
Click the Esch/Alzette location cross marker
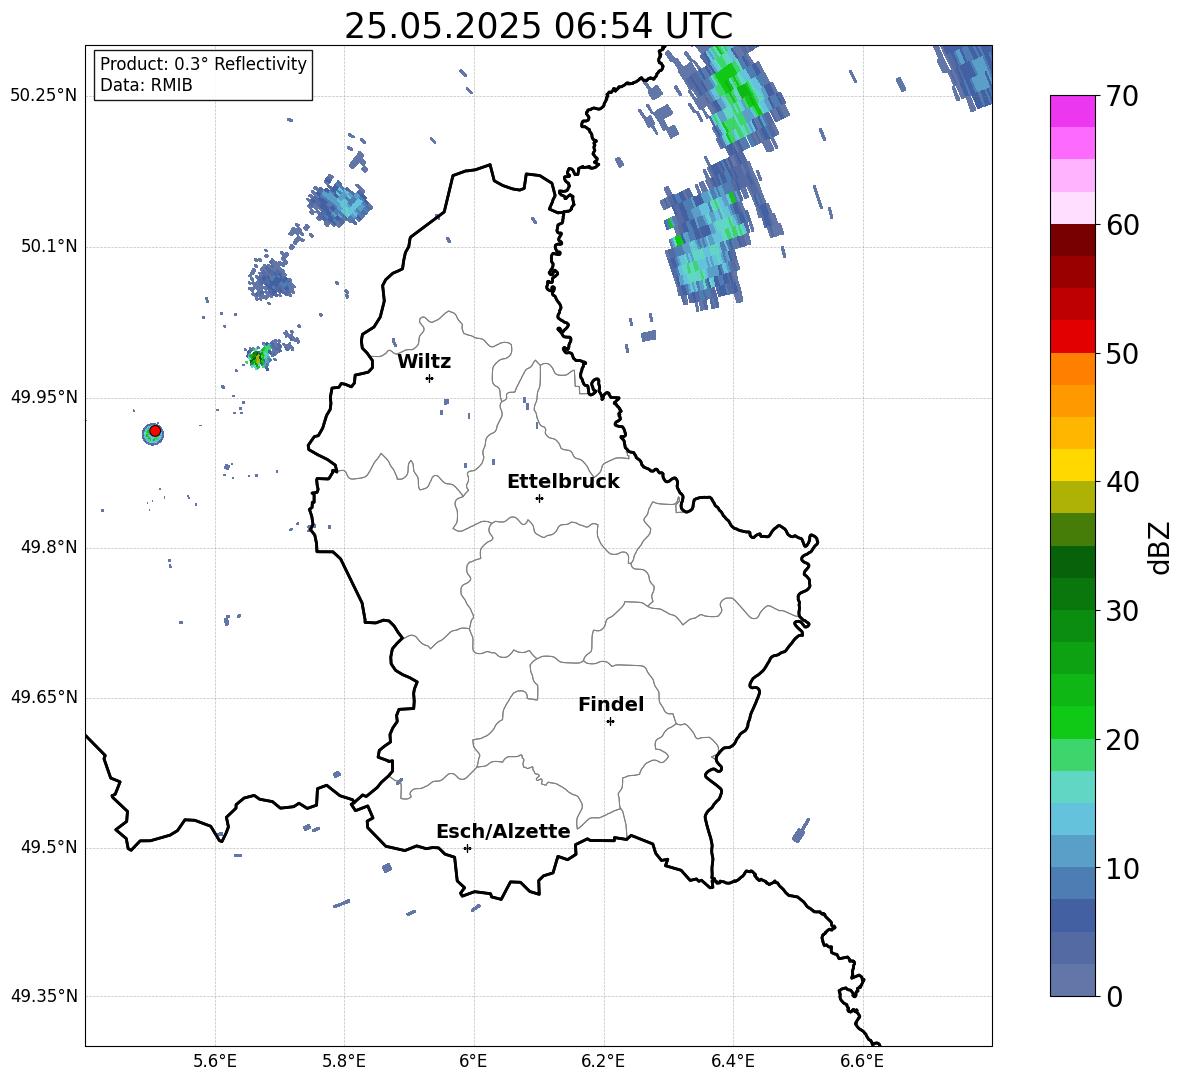click(467, 848)
